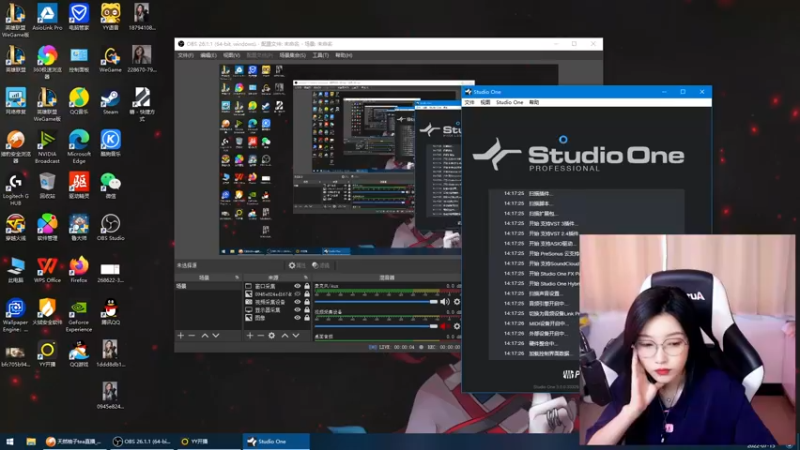The width and height of the screenshot is (800, 450).
Task: Open the 电脑管家 shield desktop icon
Action: coord(79,17)
